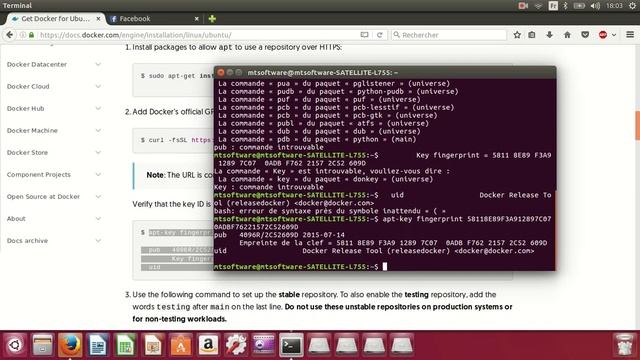Screen dimensions: 640x360
Task: Open Ubuntu Software Center launcher icon
Action: (181, 345)
